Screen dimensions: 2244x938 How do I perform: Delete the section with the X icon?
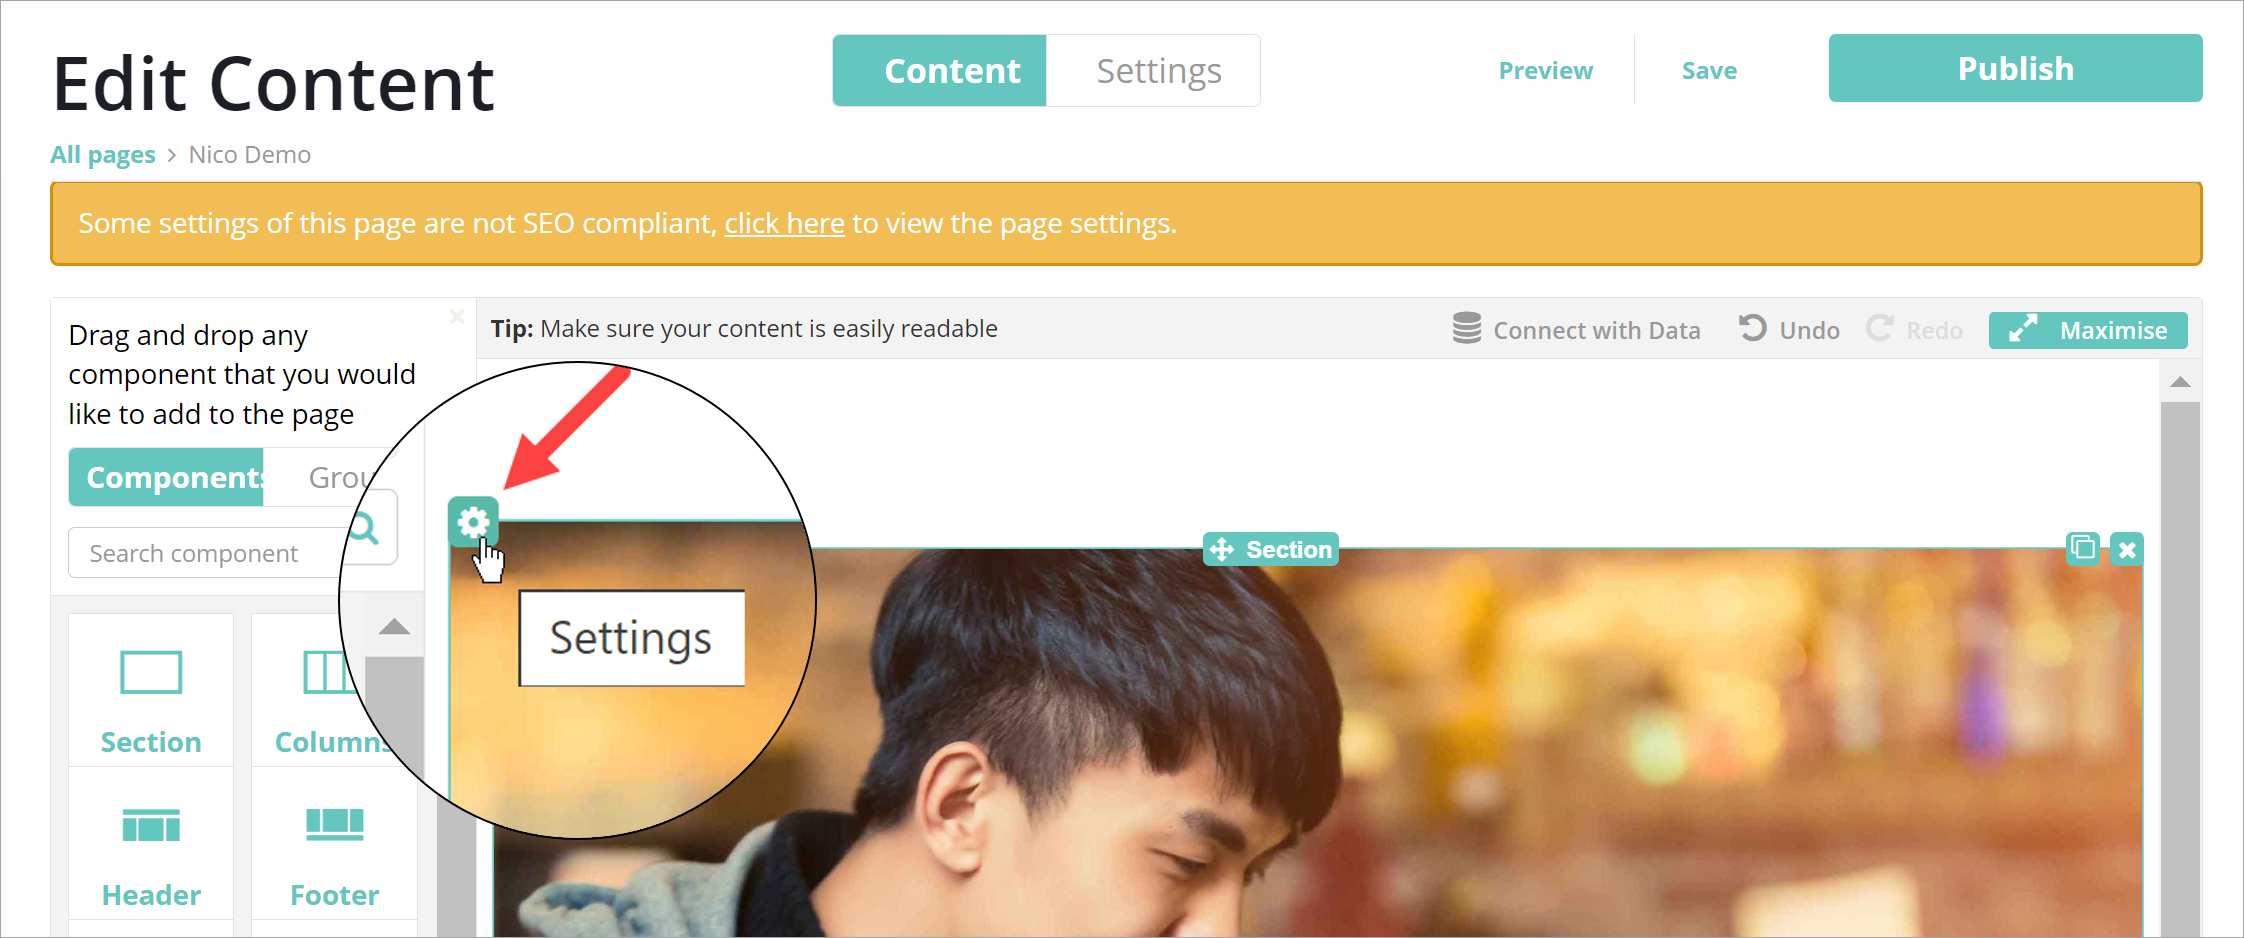click(x=2127, y=549)
